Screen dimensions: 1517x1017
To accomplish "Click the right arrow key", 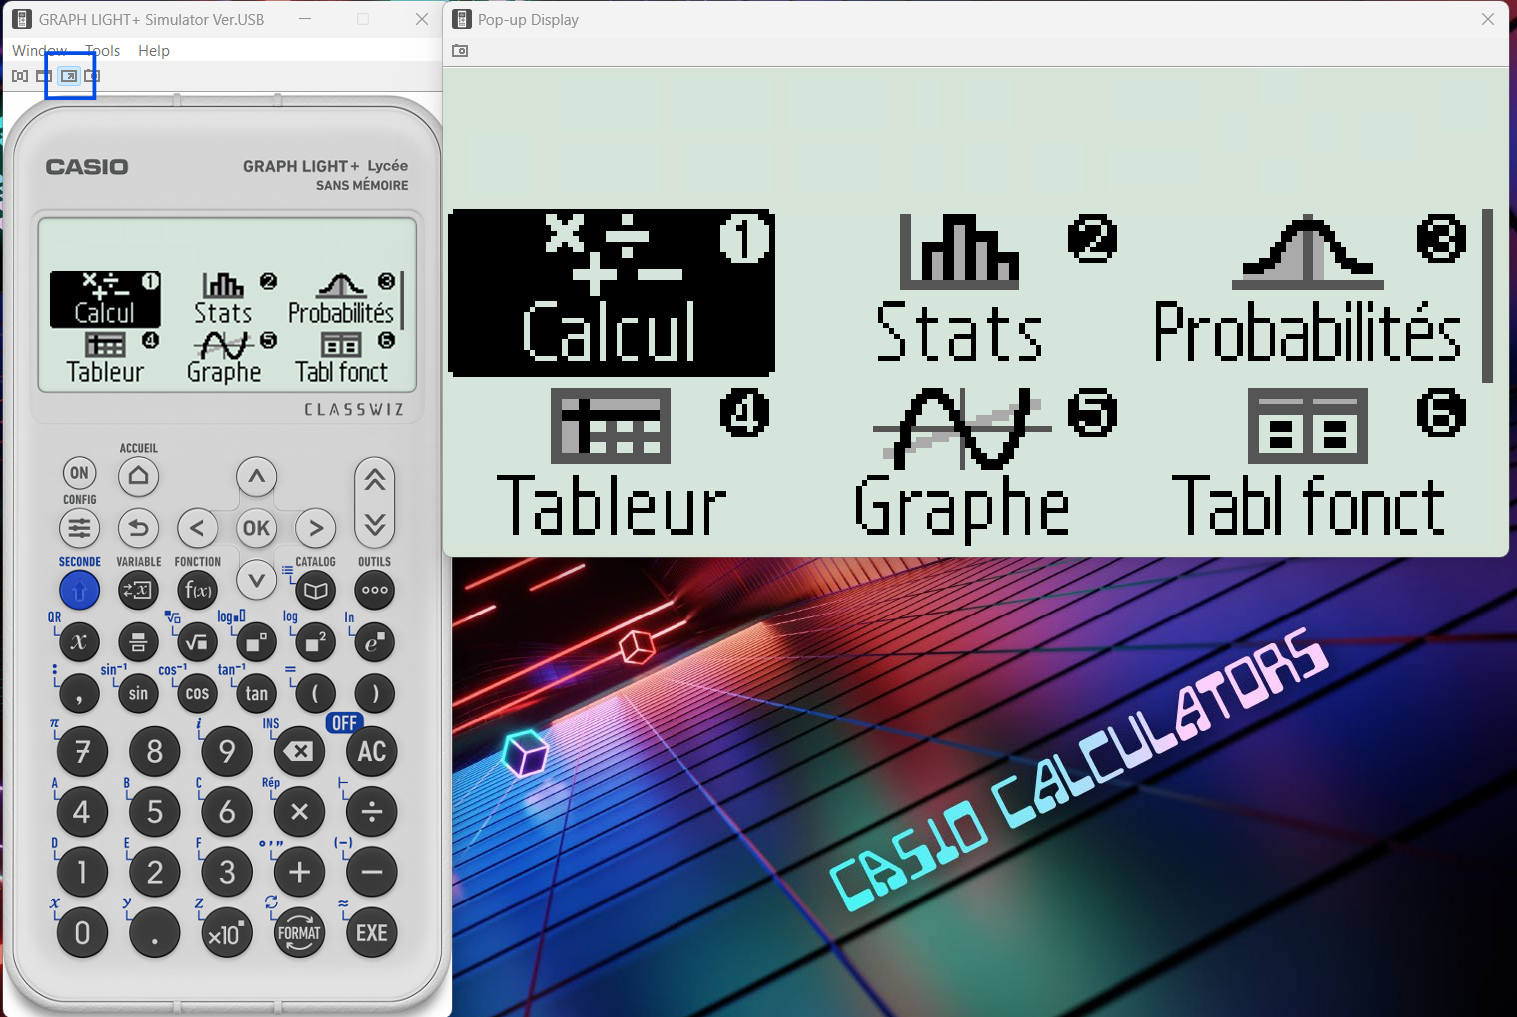I will tap(315, 528).
